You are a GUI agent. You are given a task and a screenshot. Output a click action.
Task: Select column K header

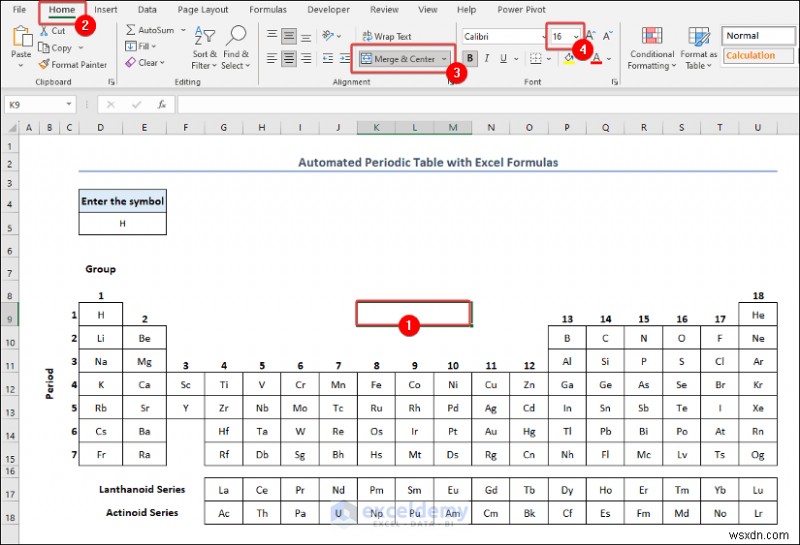click(377, 128)
